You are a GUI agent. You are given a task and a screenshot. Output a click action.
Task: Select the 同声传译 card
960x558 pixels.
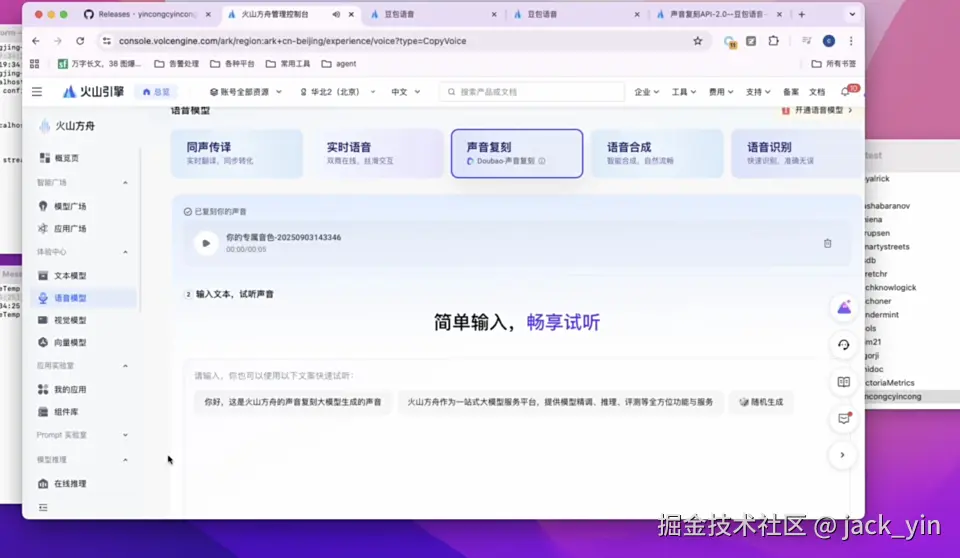(x=237, y=153)
